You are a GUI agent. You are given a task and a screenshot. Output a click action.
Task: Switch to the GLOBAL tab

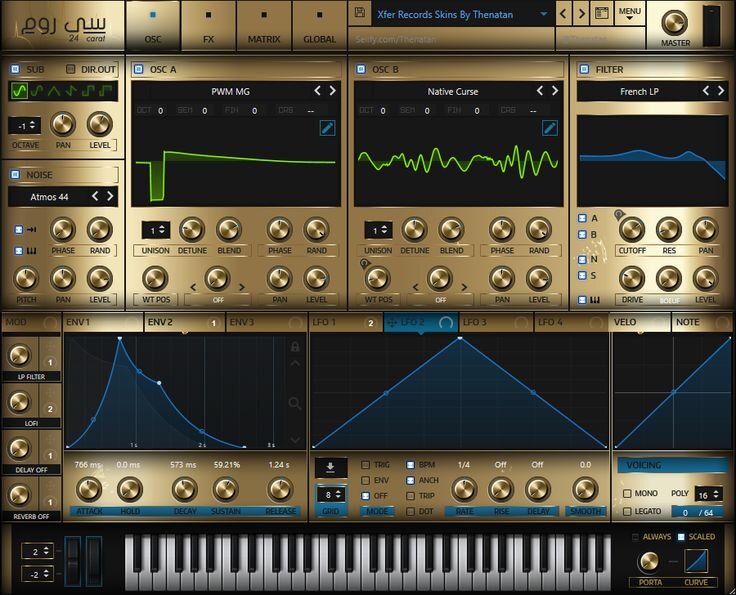point(319,26)
